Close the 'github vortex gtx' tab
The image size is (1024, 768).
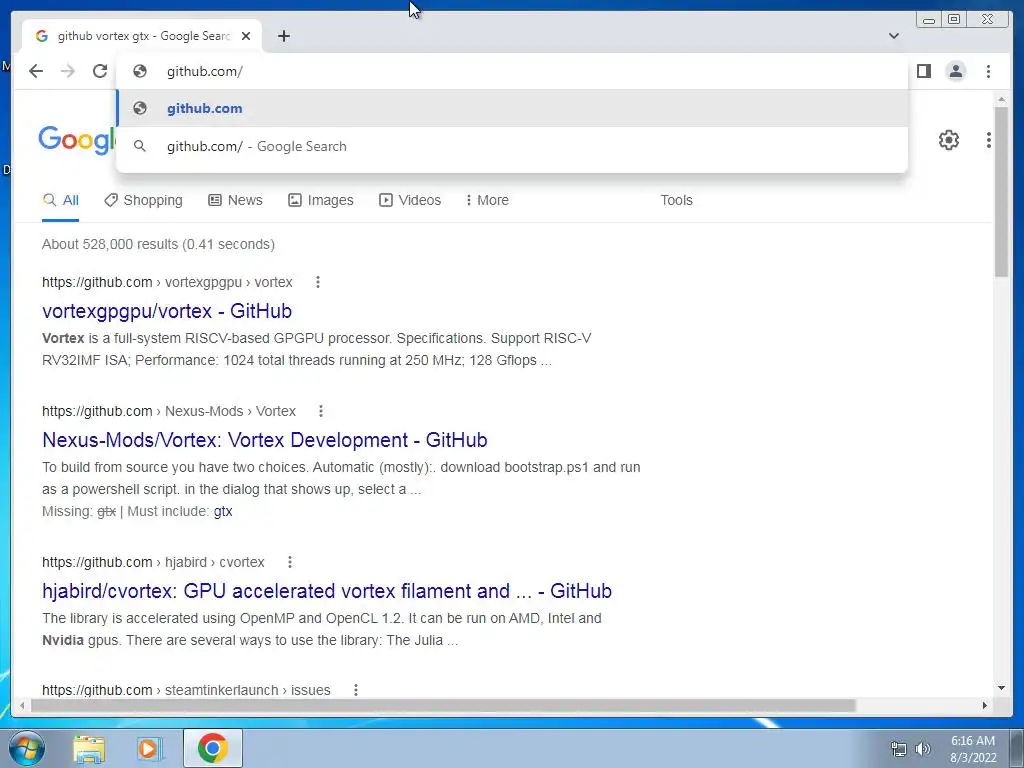point(246,36)
